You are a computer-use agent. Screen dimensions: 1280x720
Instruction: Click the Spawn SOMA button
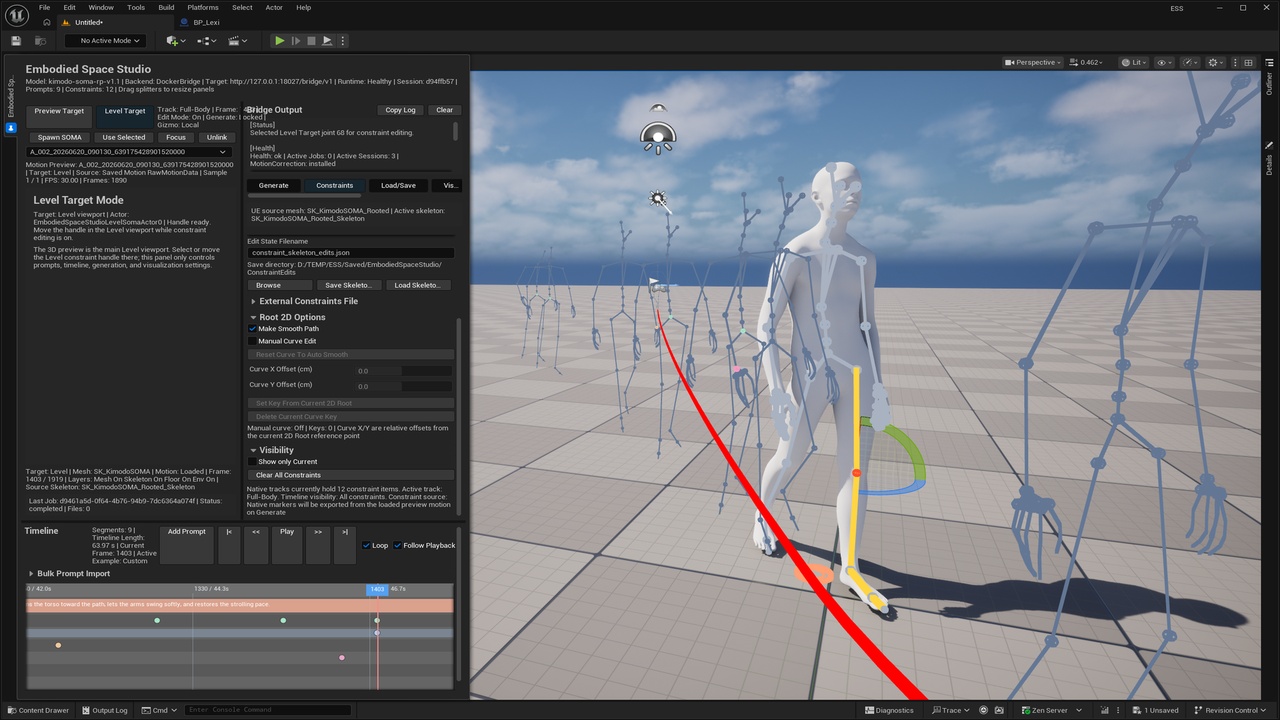point(60,137)
